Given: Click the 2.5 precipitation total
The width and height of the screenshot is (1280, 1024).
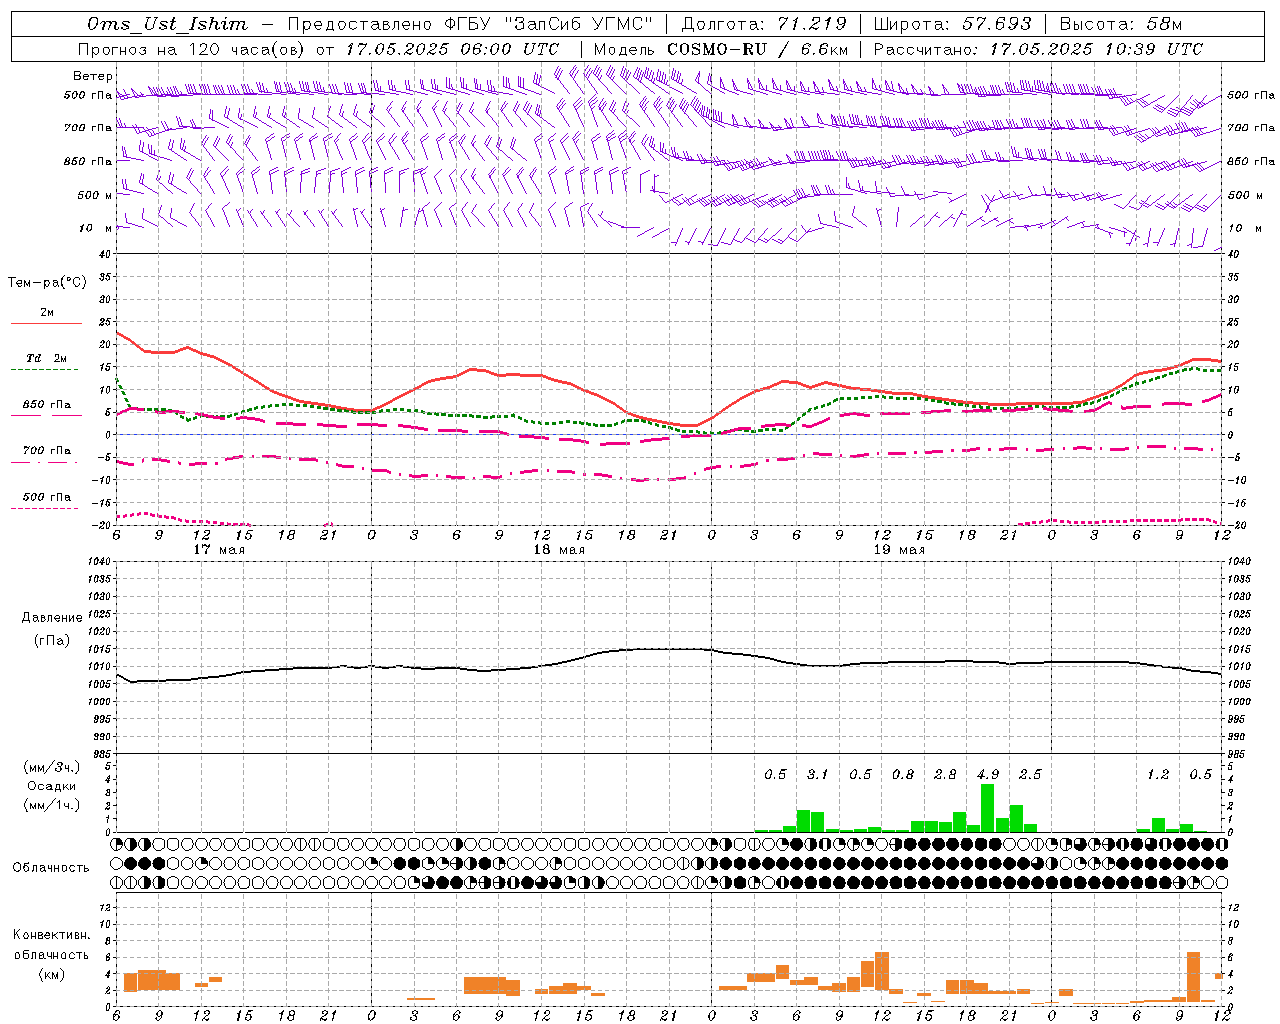Looking at the screenshot, I should point(1030,774).
